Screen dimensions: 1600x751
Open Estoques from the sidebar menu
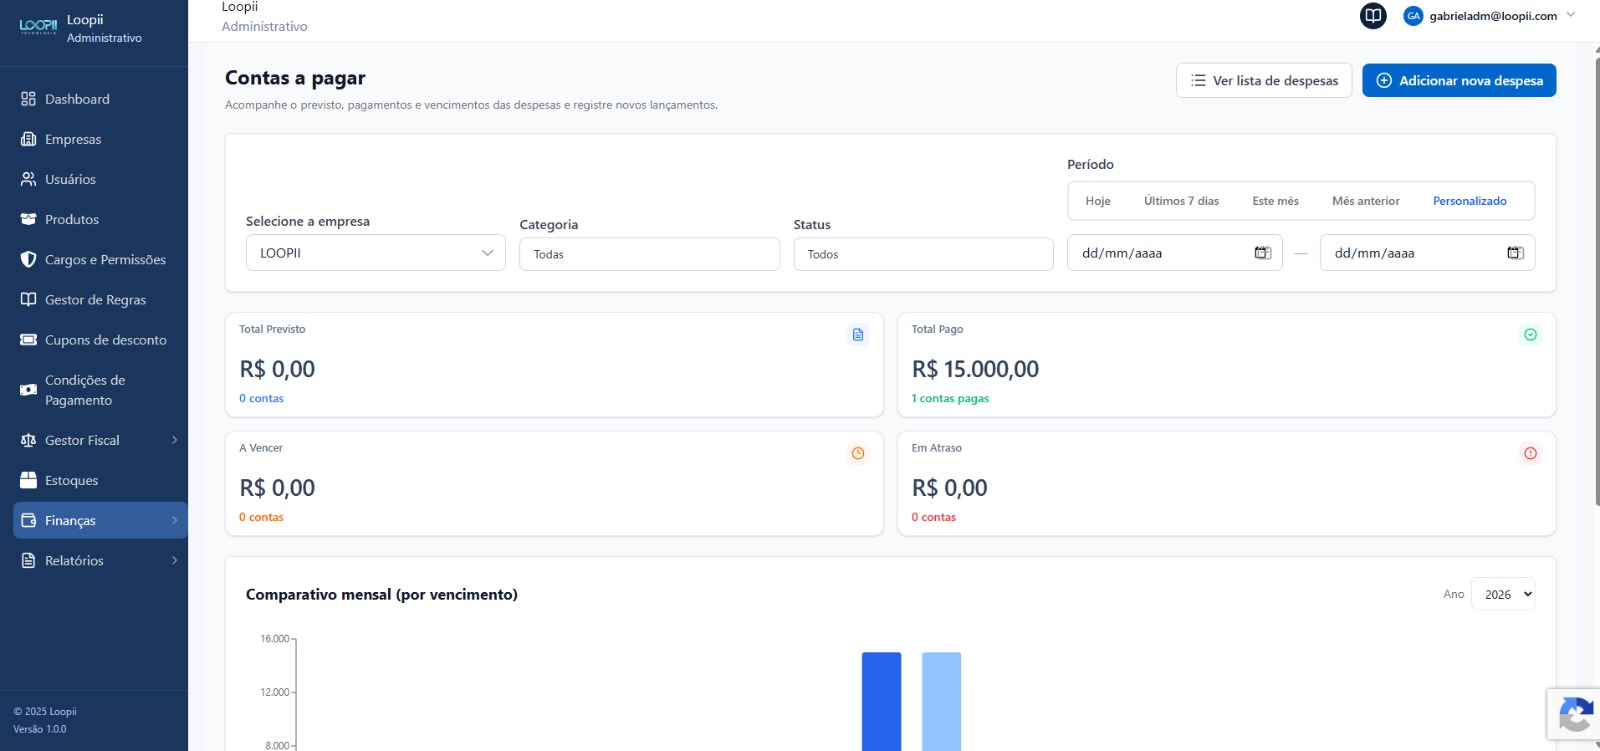coord(100,480)
